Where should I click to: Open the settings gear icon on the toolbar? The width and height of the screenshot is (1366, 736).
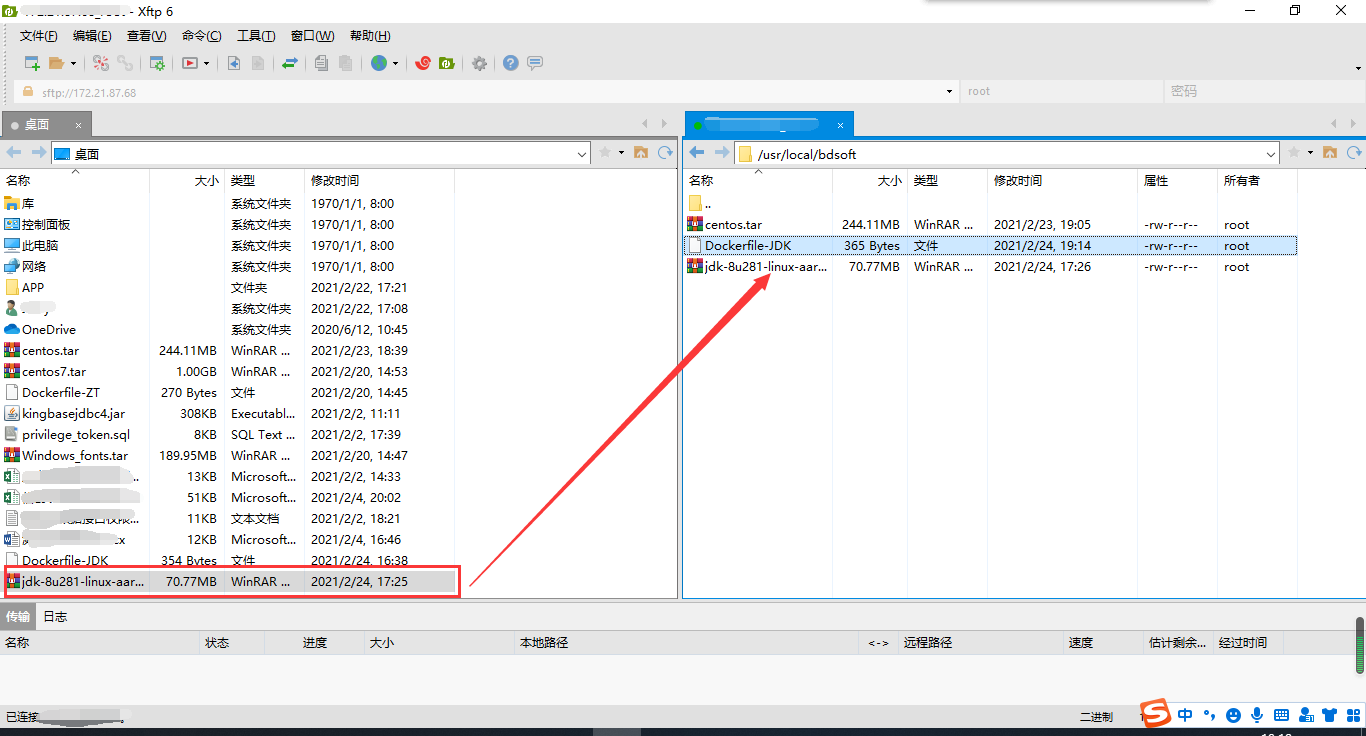478,62
